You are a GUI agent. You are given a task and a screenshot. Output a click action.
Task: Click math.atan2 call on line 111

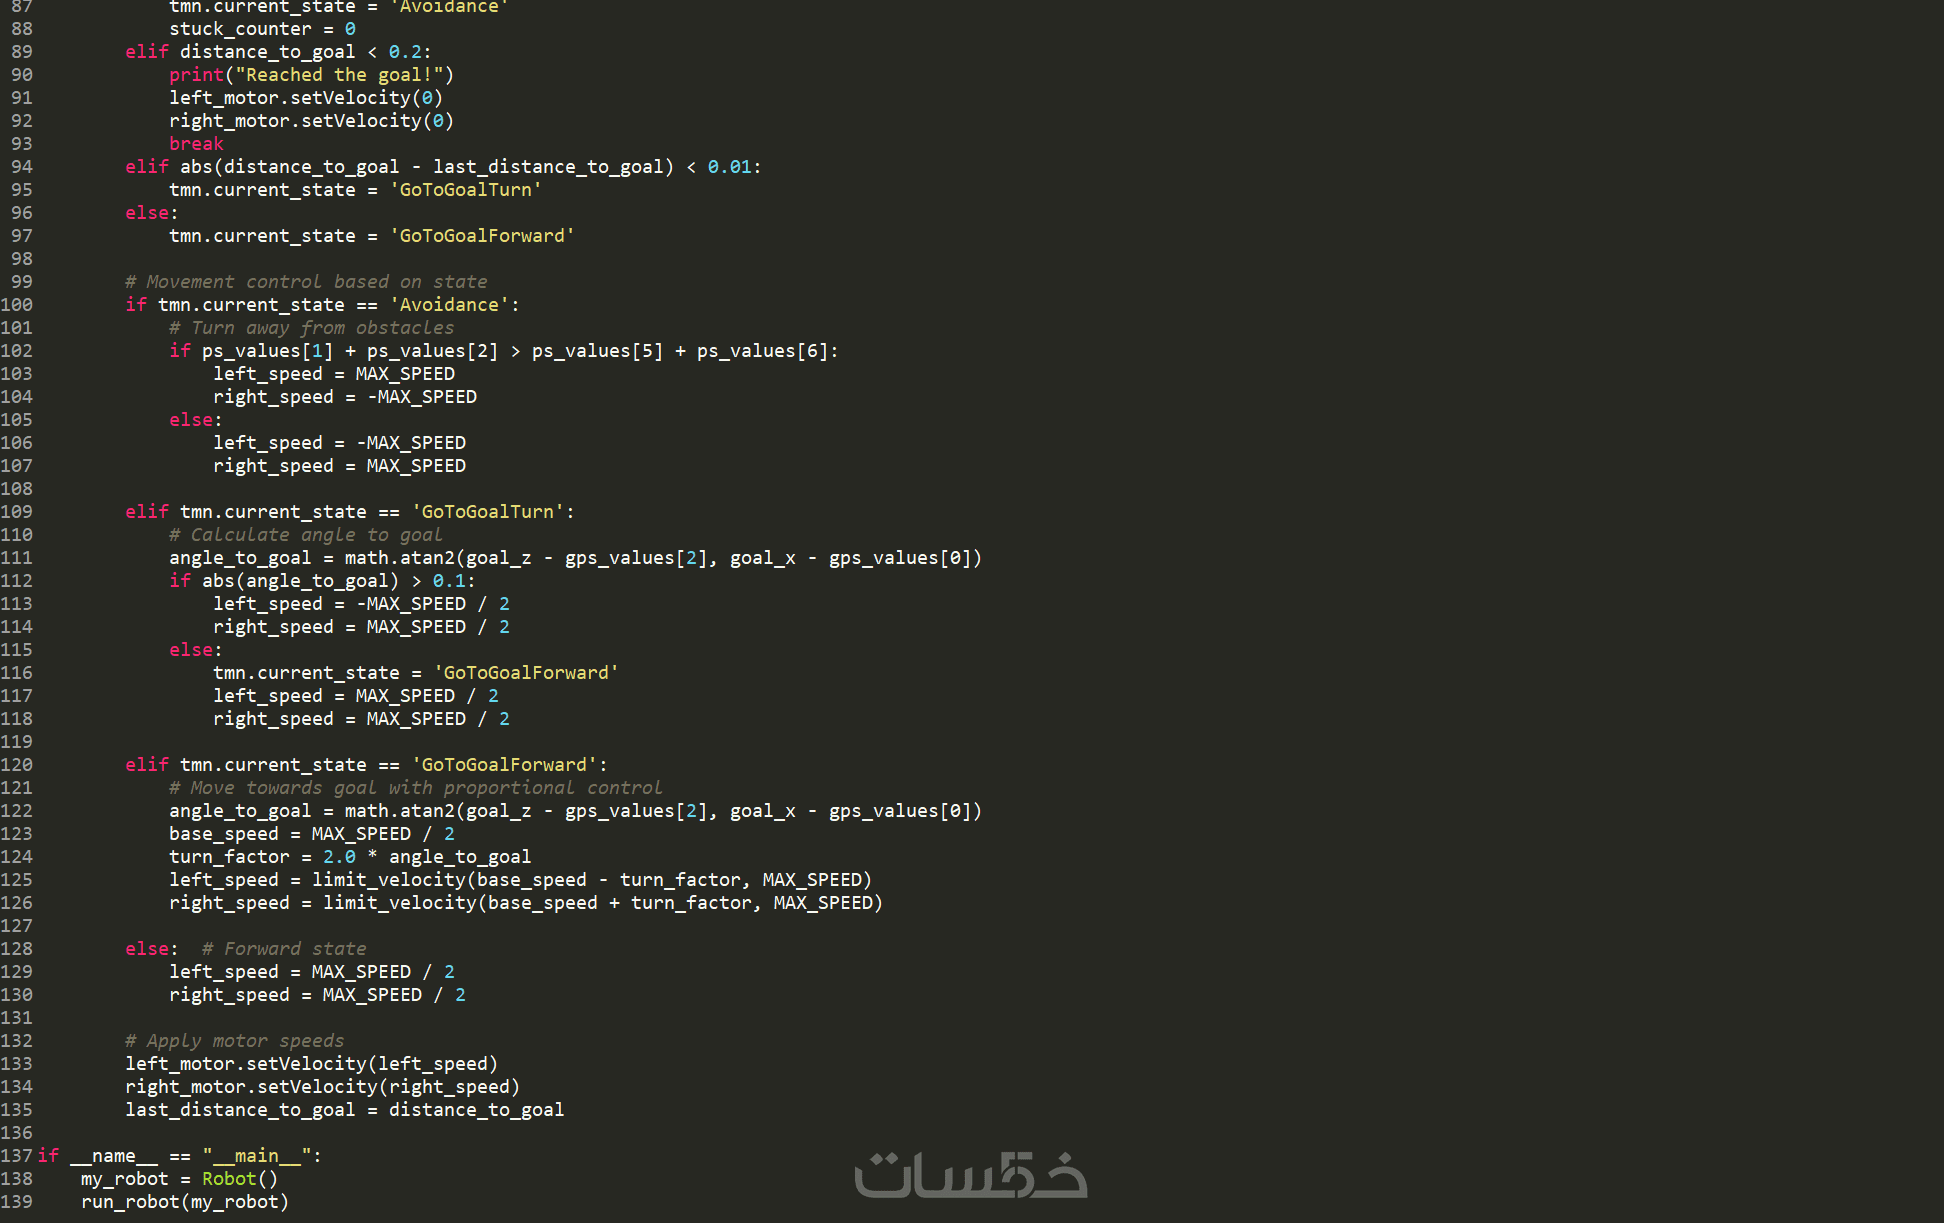(x=399, y=558)
